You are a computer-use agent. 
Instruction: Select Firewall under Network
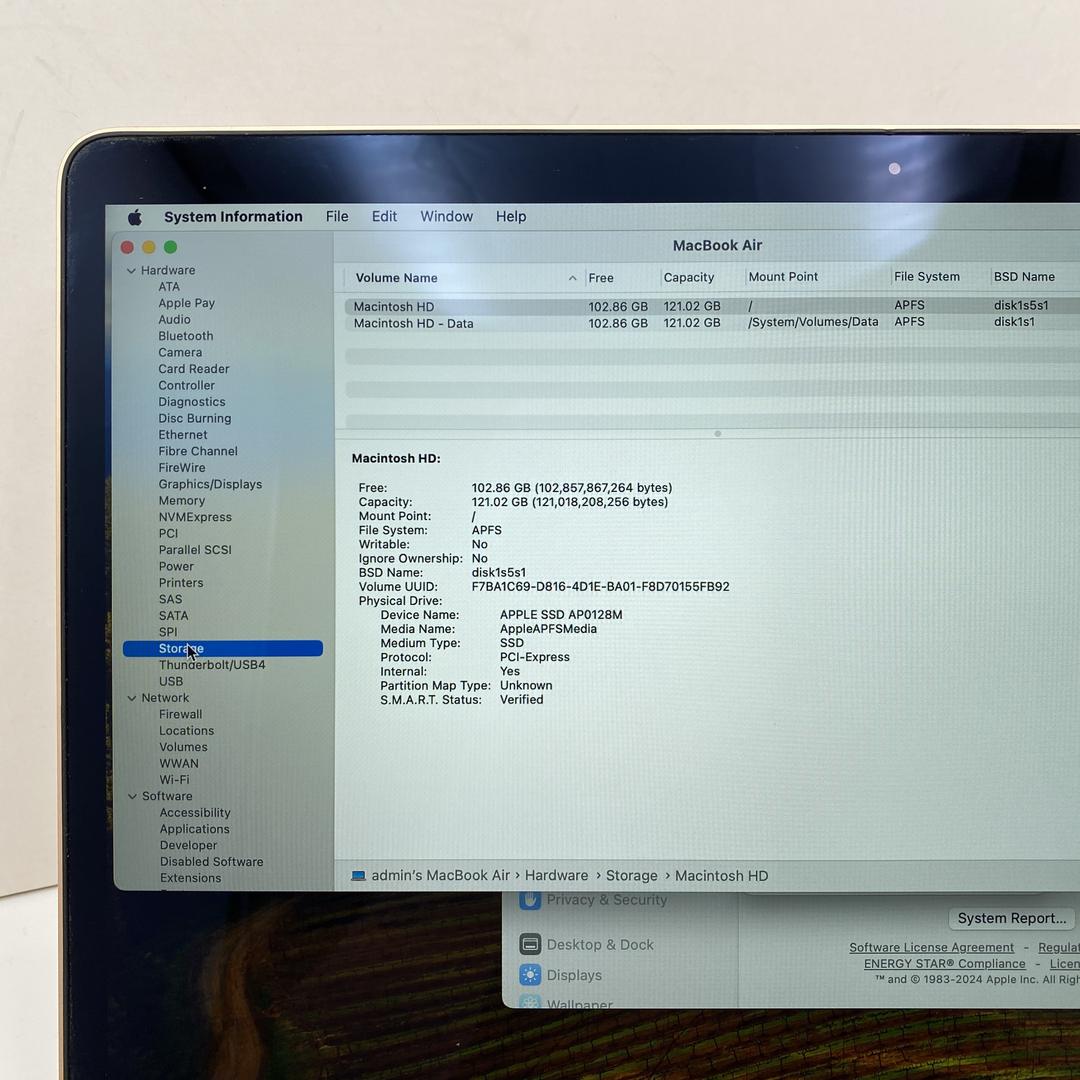[180, 715]
